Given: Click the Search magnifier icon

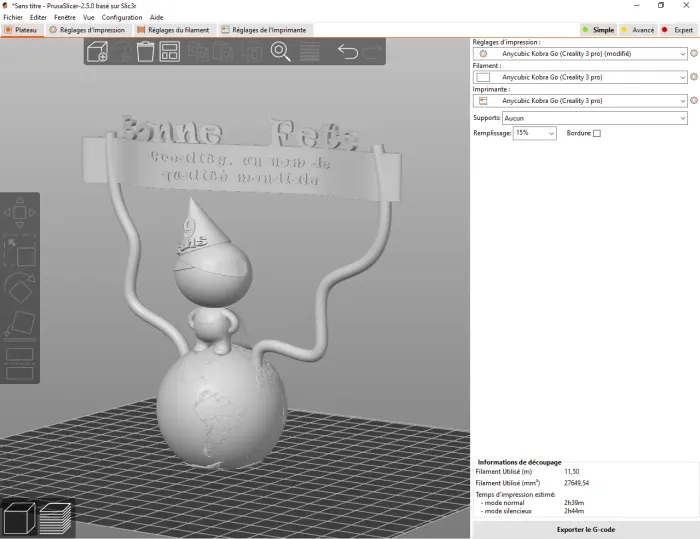Looking at the screenshot, I should (280, 51).
